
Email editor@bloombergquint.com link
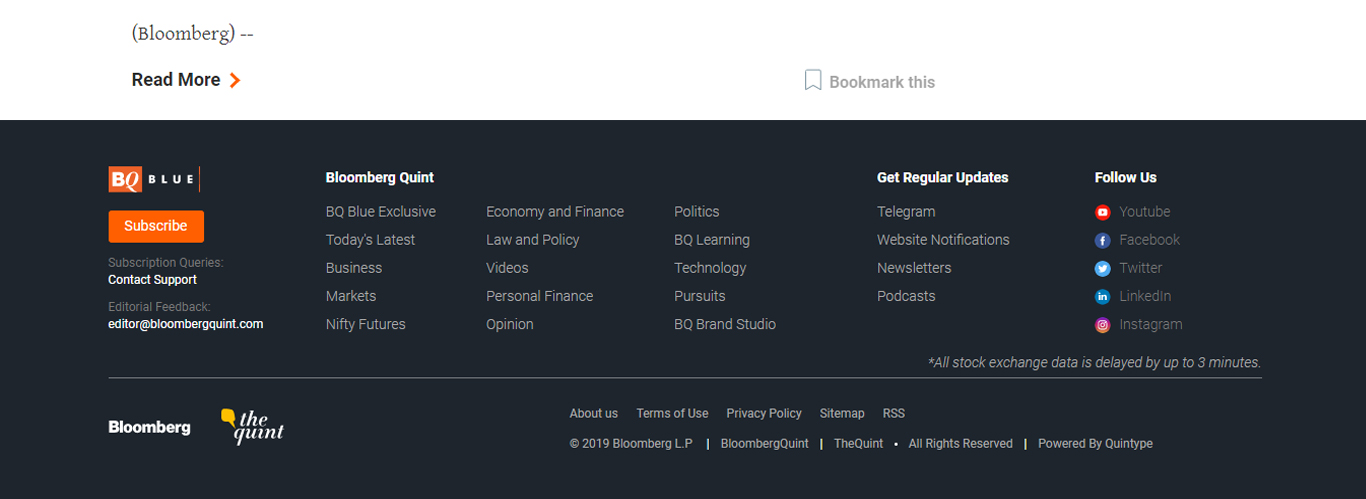pos(185,324)
